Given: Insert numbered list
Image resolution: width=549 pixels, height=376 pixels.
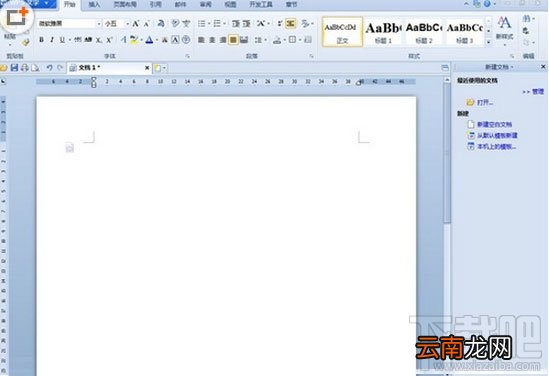Looking at the screenshot, I should tap(217, 23).
